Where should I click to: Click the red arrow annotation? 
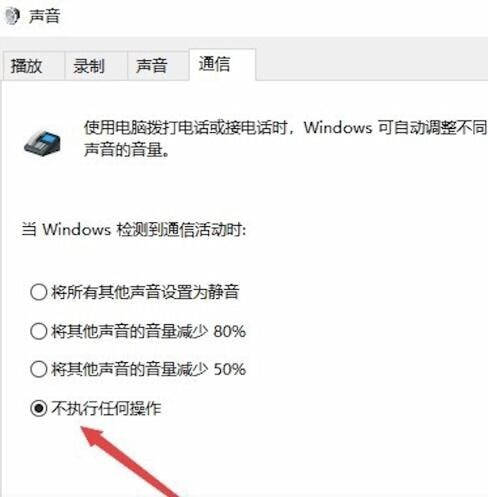(129, 461)
